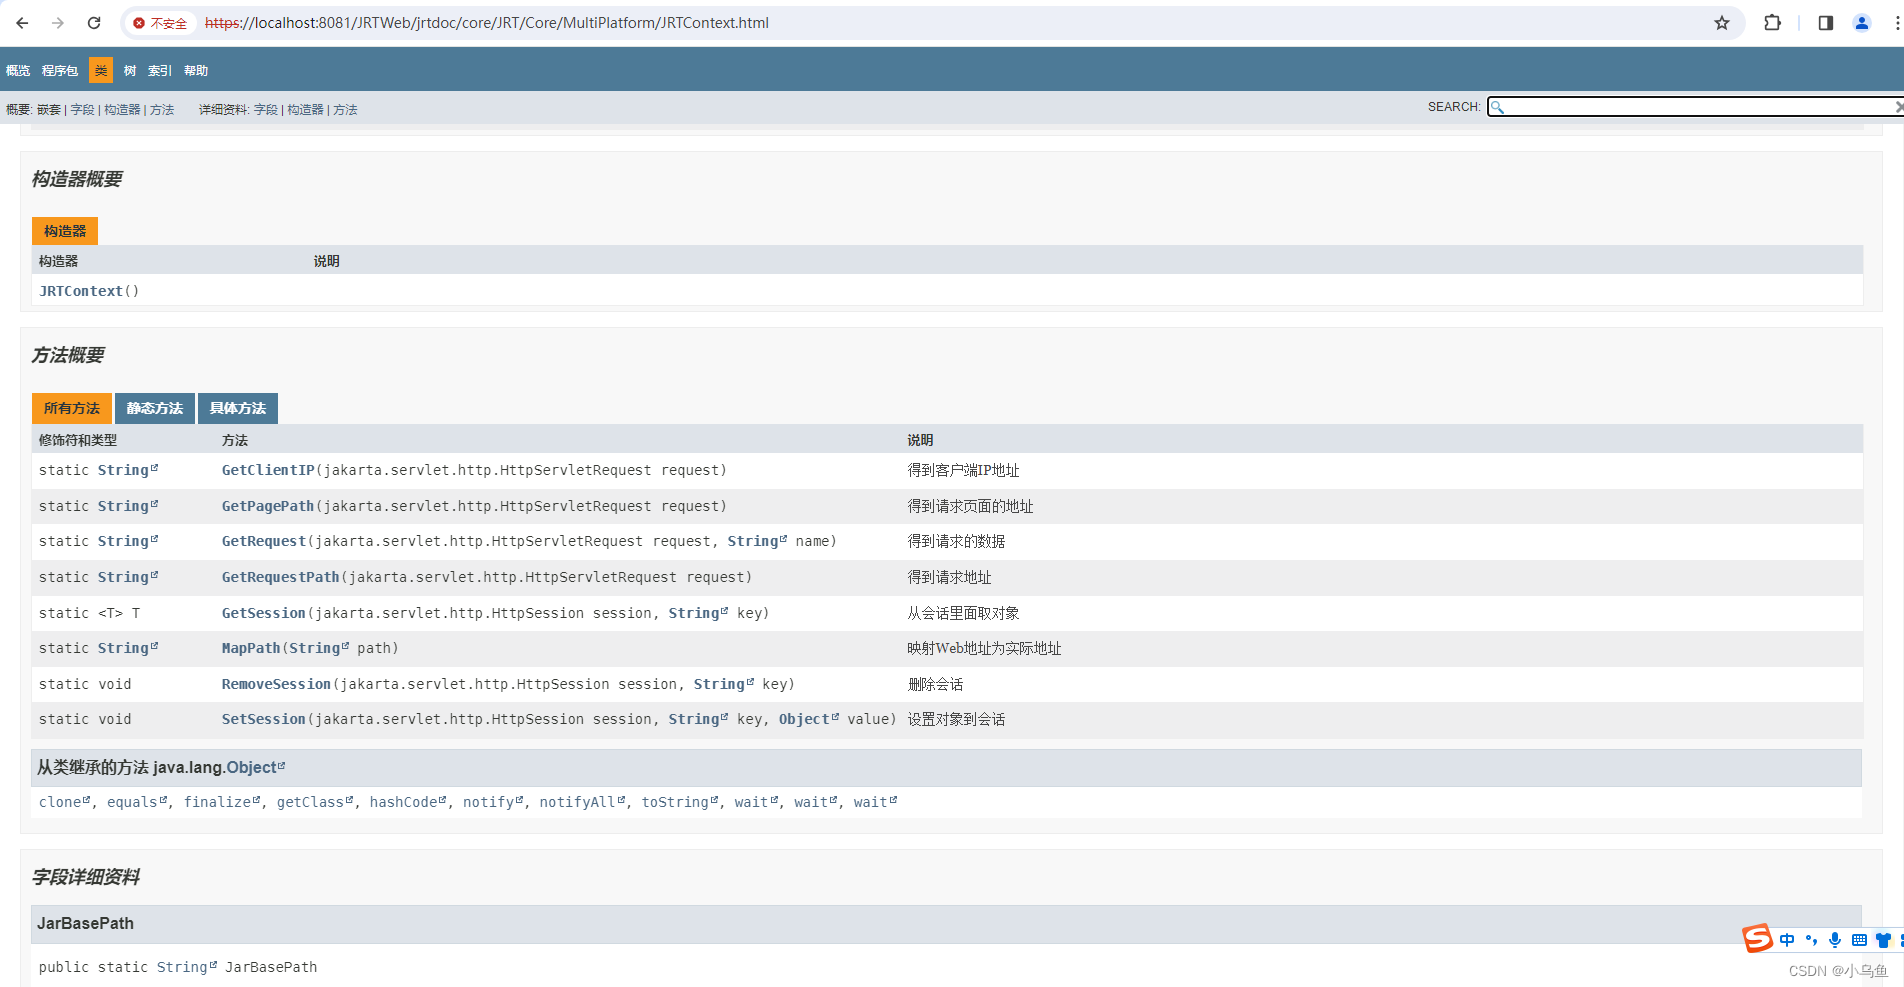Open 索引 in the top navigation
This screenshot has height=987, width=1904.
pos(160,71)
